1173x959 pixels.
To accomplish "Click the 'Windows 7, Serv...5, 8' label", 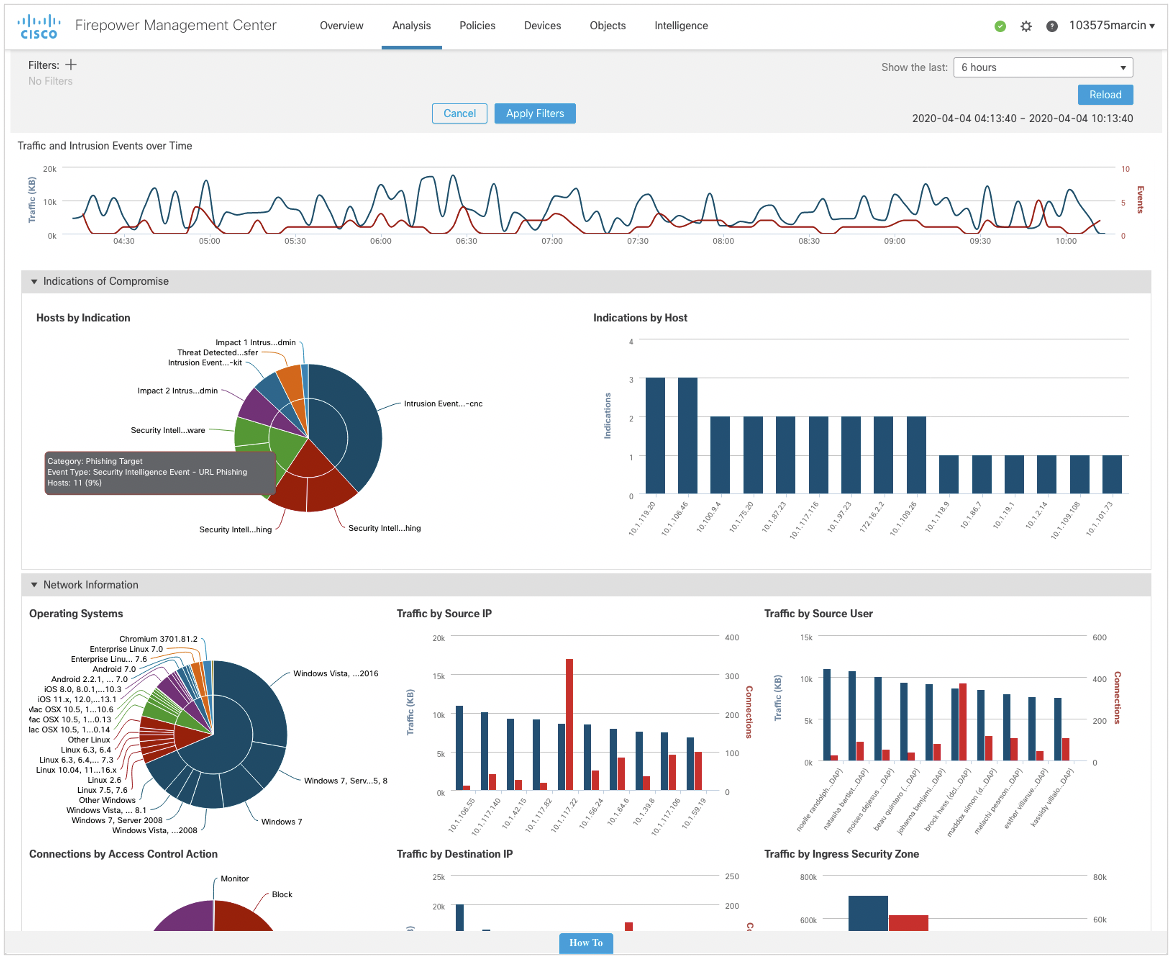I will (346, 781).
